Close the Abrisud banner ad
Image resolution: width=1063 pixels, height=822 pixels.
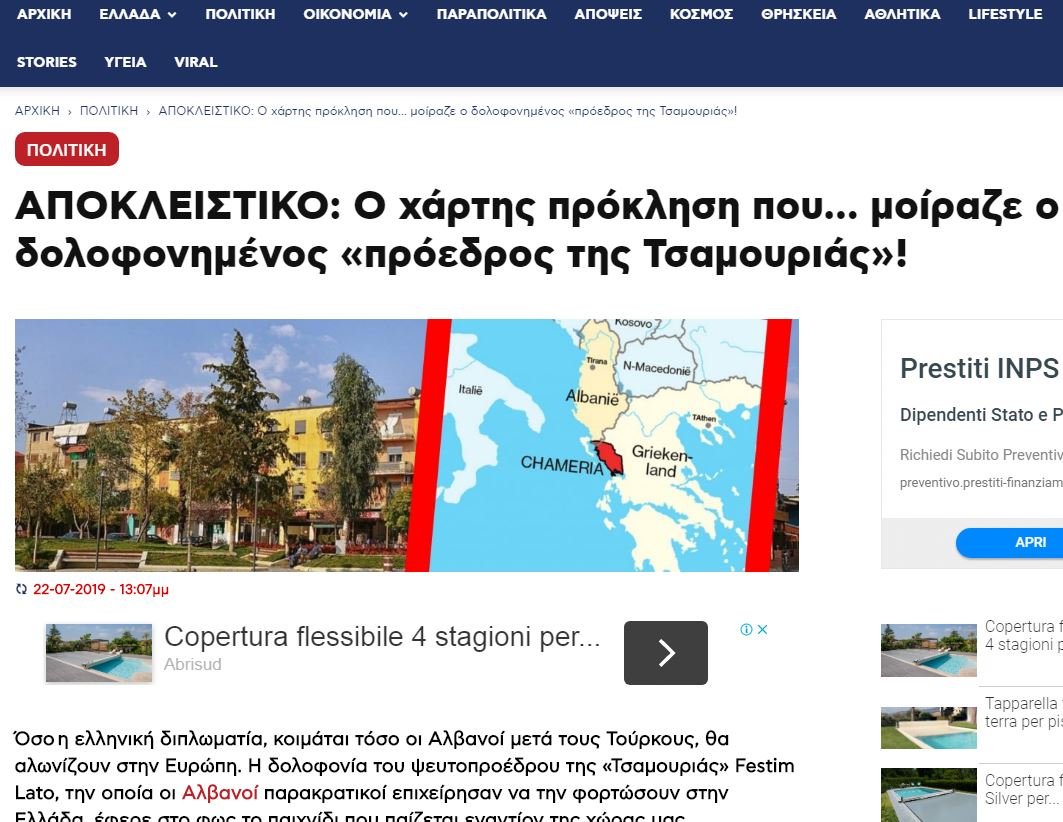[x=762, y=629]
